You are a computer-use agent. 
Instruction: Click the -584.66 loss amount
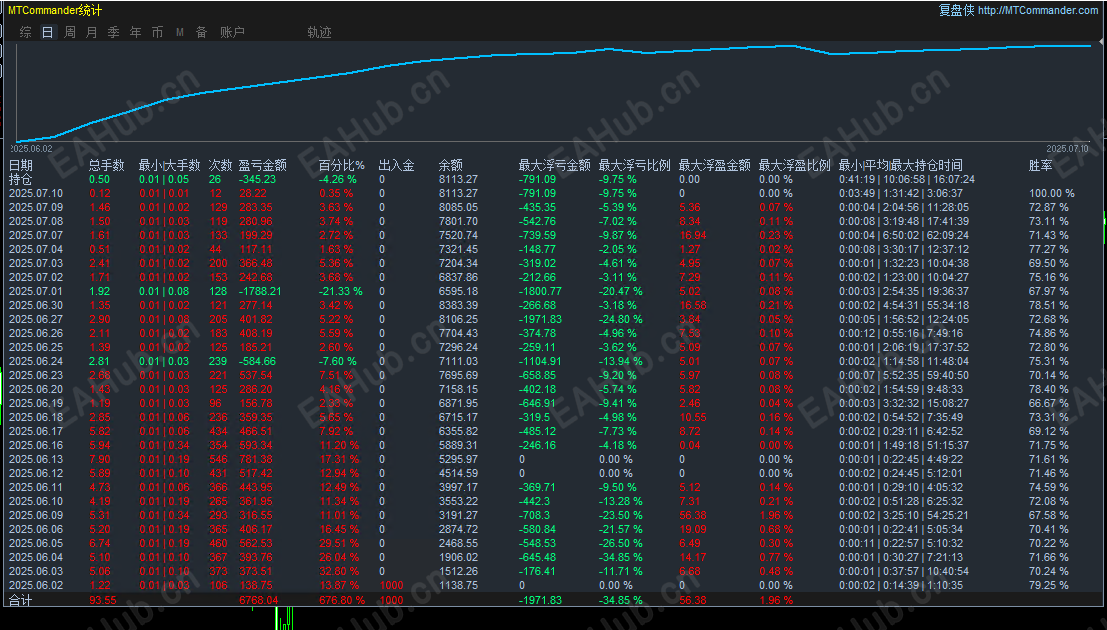(258, 361)
